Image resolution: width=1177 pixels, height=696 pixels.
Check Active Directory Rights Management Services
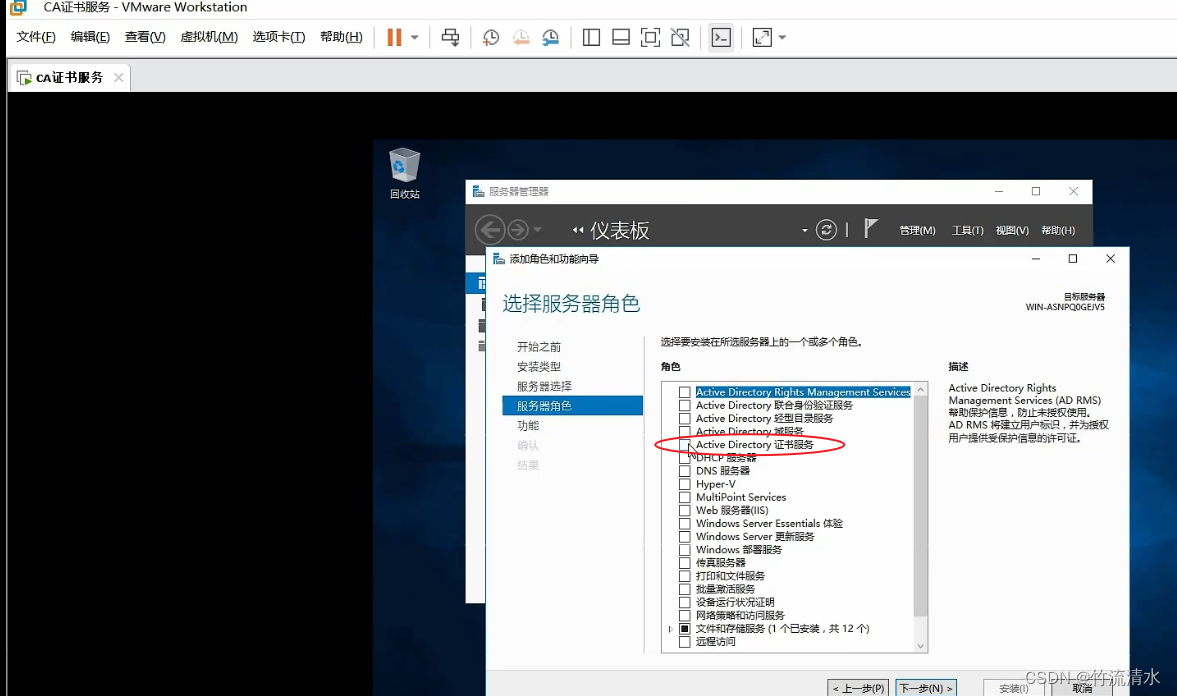click(685, 392)
